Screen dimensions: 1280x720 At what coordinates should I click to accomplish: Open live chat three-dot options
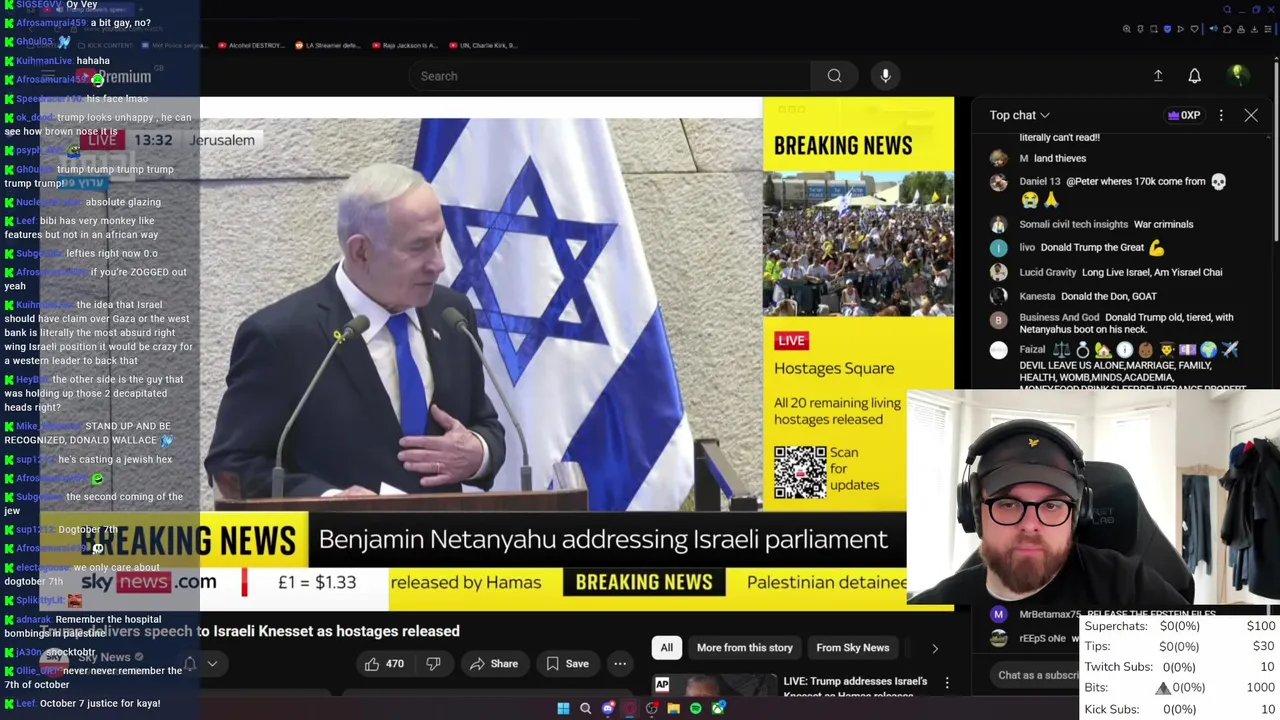tap(1221, 115)
